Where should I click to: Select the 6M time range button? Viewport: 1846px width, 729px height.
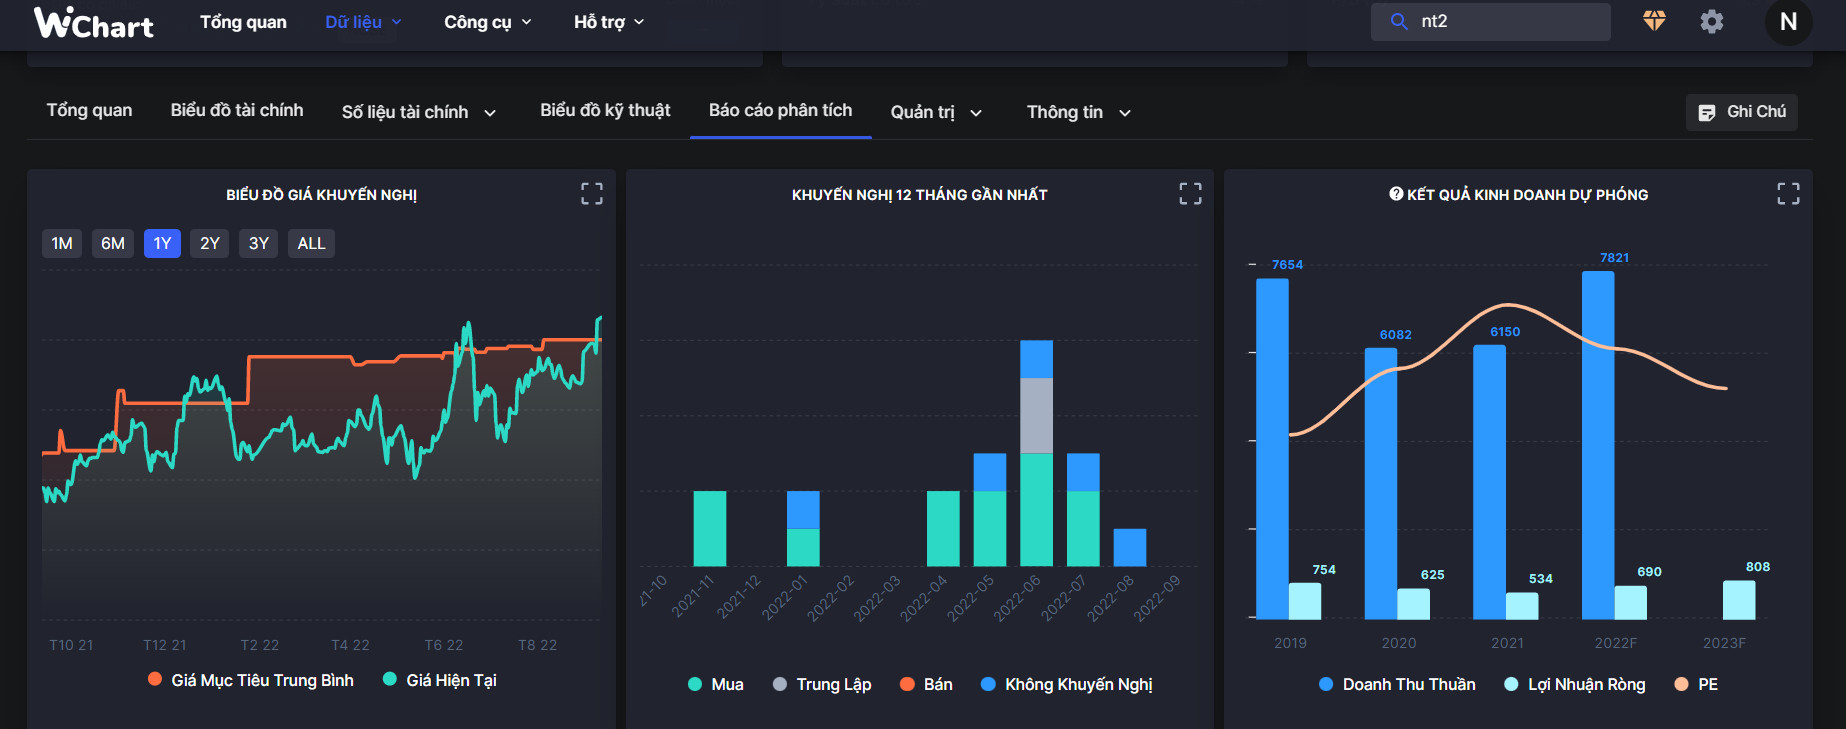tap(113, 243)
